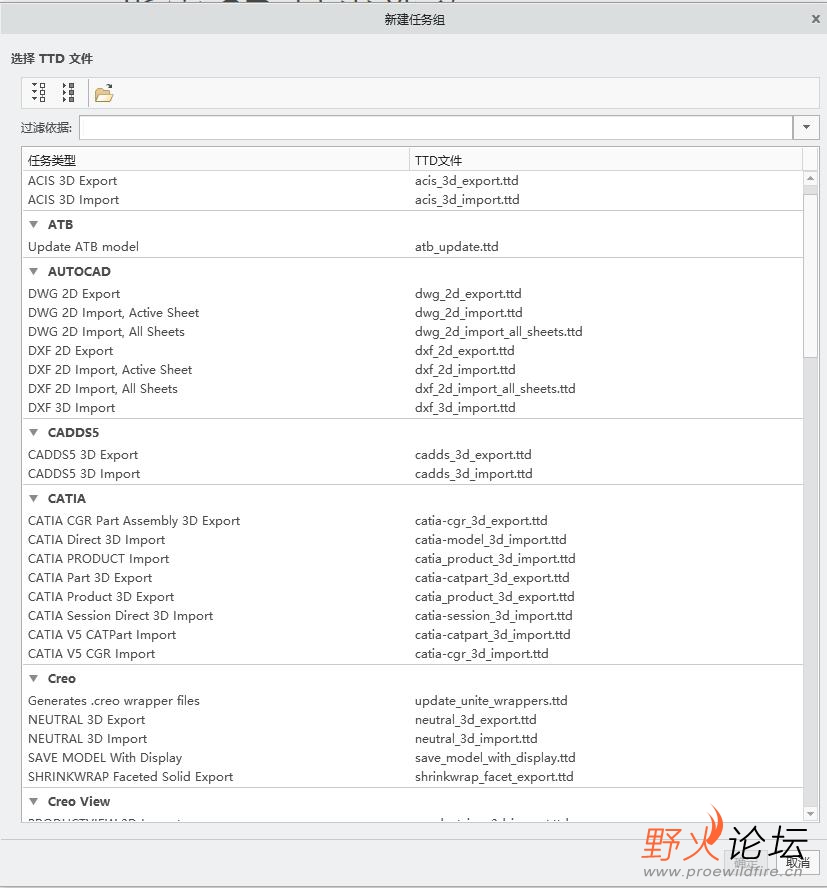
Task: Select CATIA Part 3D Export row
Action: [412, 578]
